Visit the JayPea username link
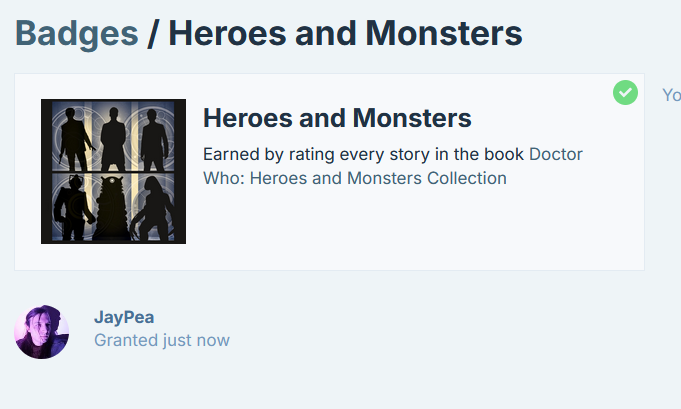This screenshot has width=681, height=409. point(124,317)
